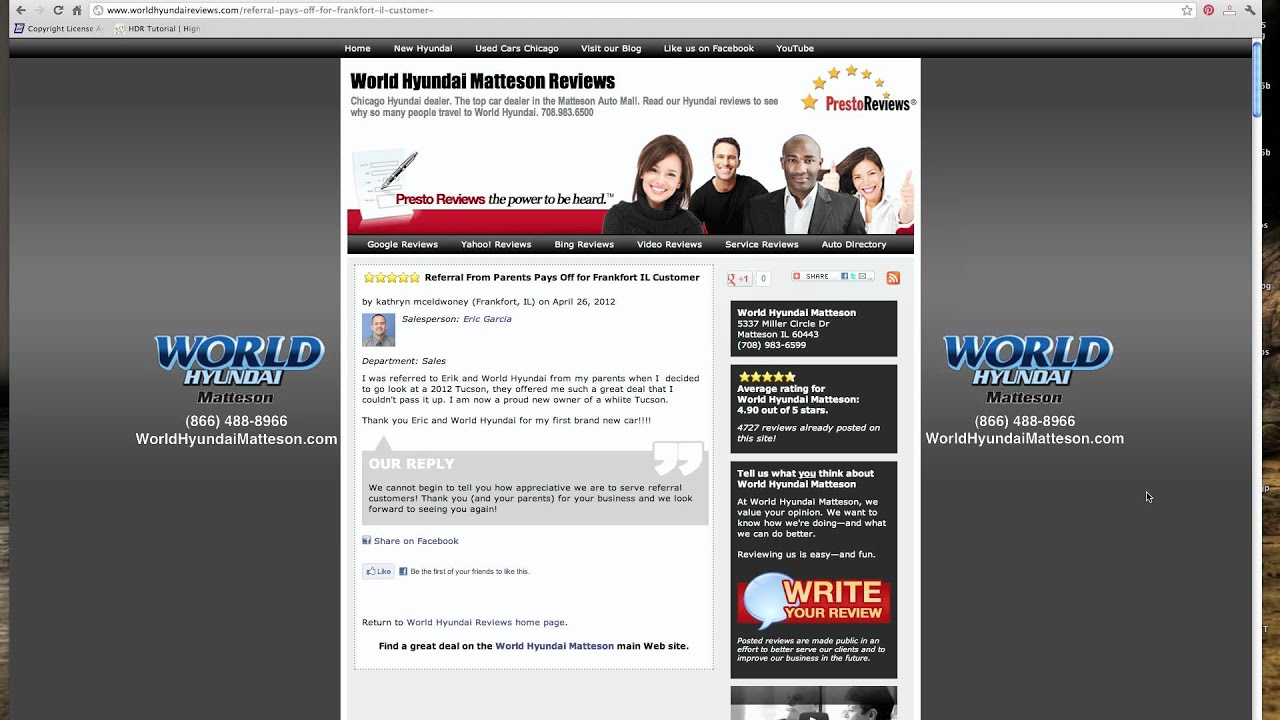Click the review title about Frankfort IL Customer
The width and height of the screenshot is (1280, 720).
562,277
